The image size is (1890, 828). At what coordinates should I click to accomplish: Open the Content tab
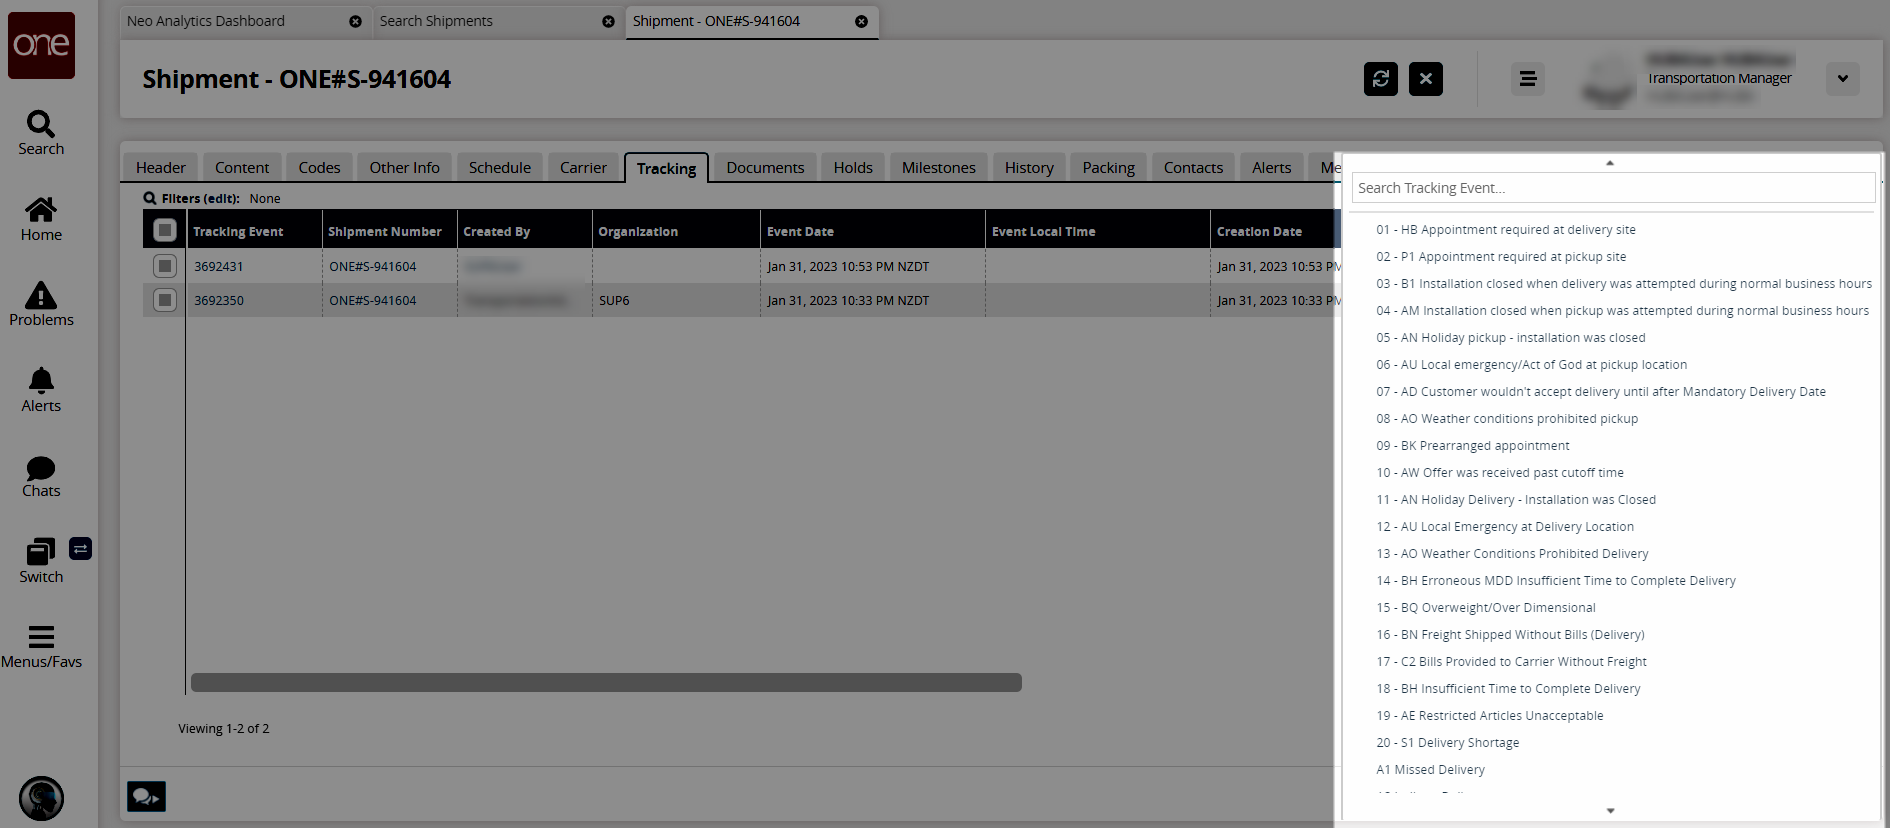[x=242, y=167]
